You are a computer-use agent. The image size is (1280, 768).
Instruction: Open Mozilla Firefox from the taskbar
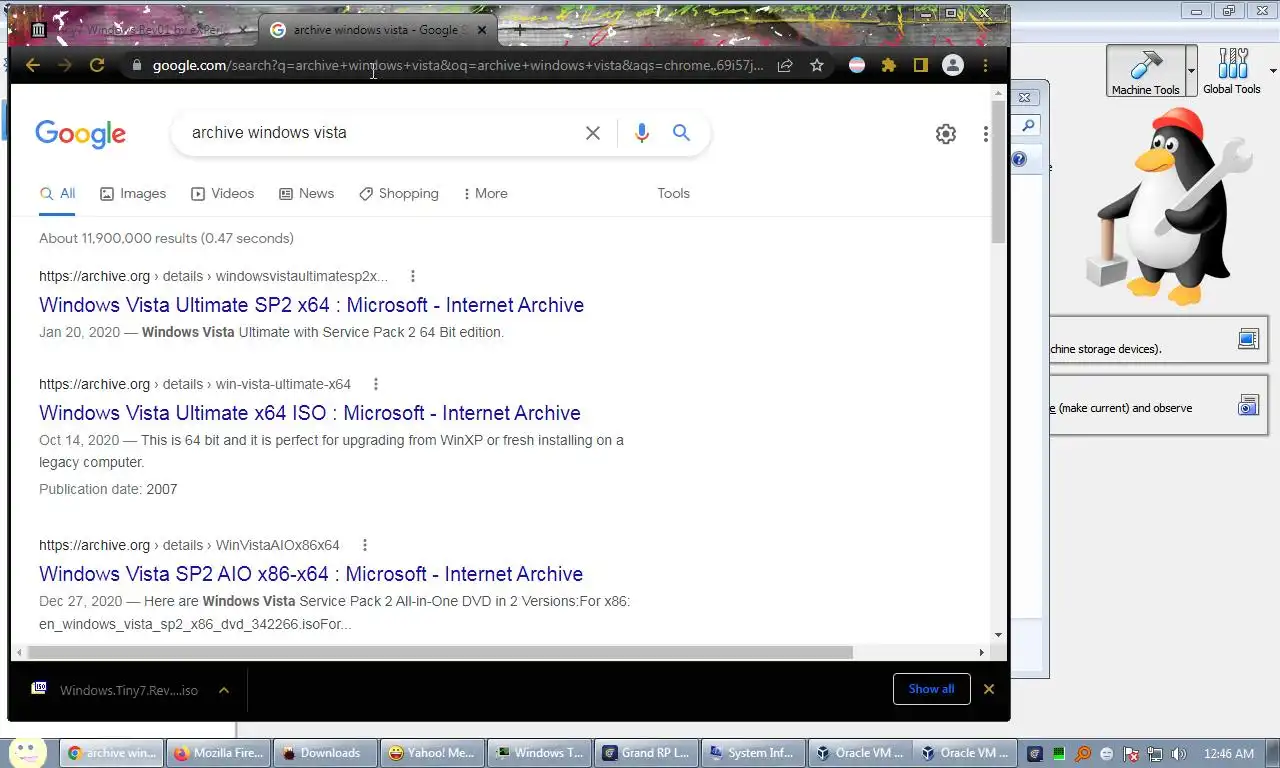216,753
